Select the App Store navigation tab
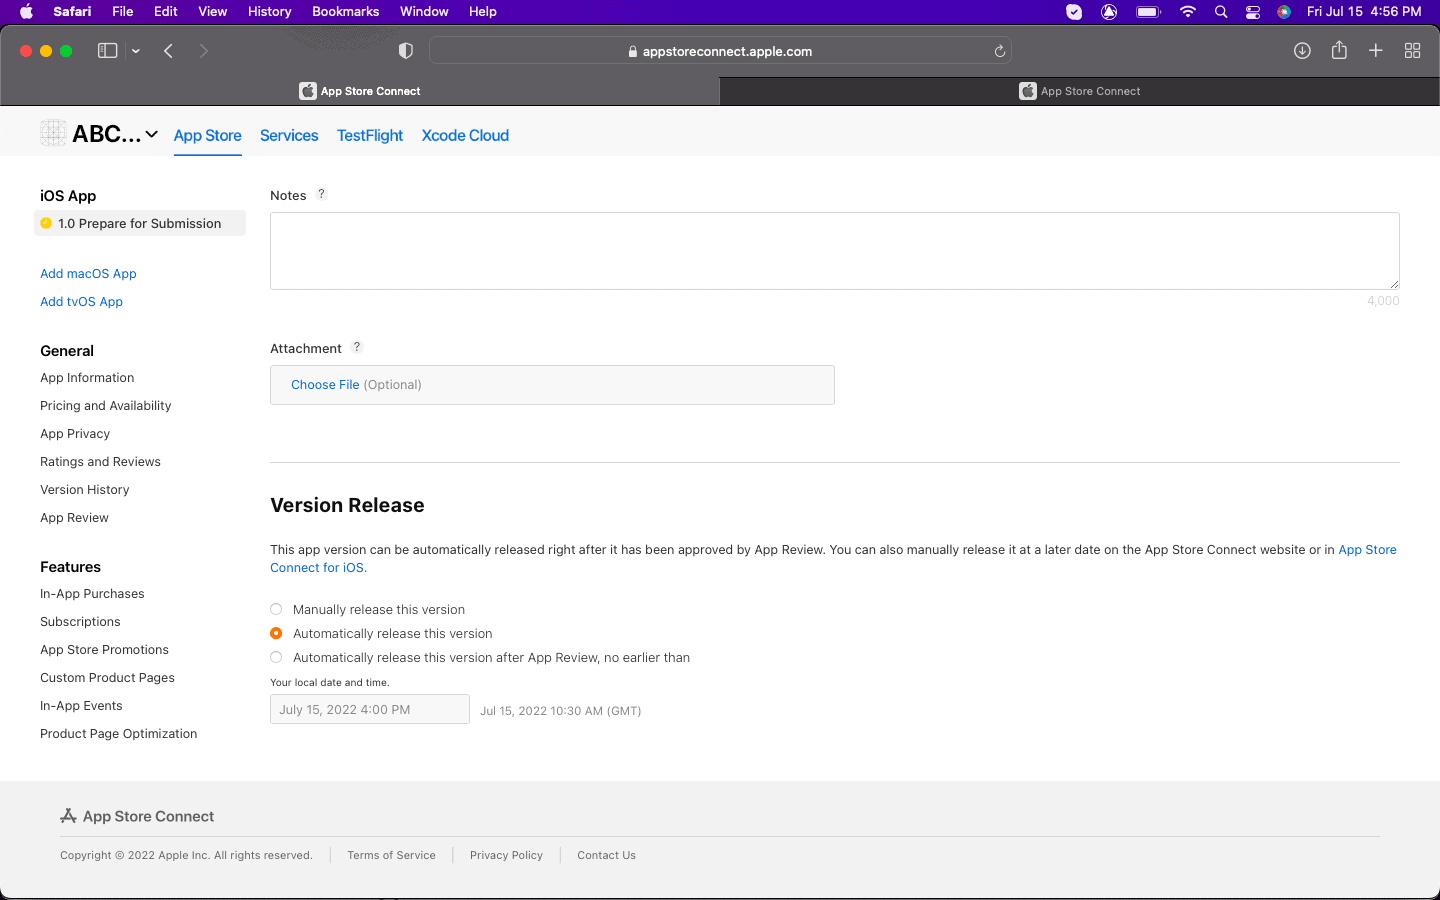 207,135
